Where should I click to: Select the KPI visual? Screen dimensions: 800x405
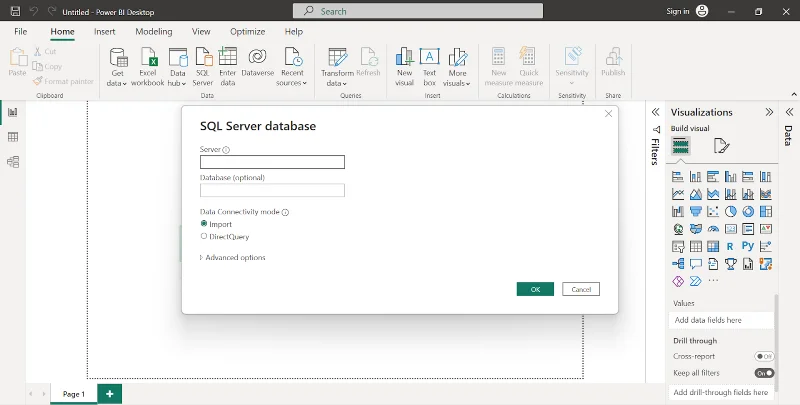click(x=765, y=229)
